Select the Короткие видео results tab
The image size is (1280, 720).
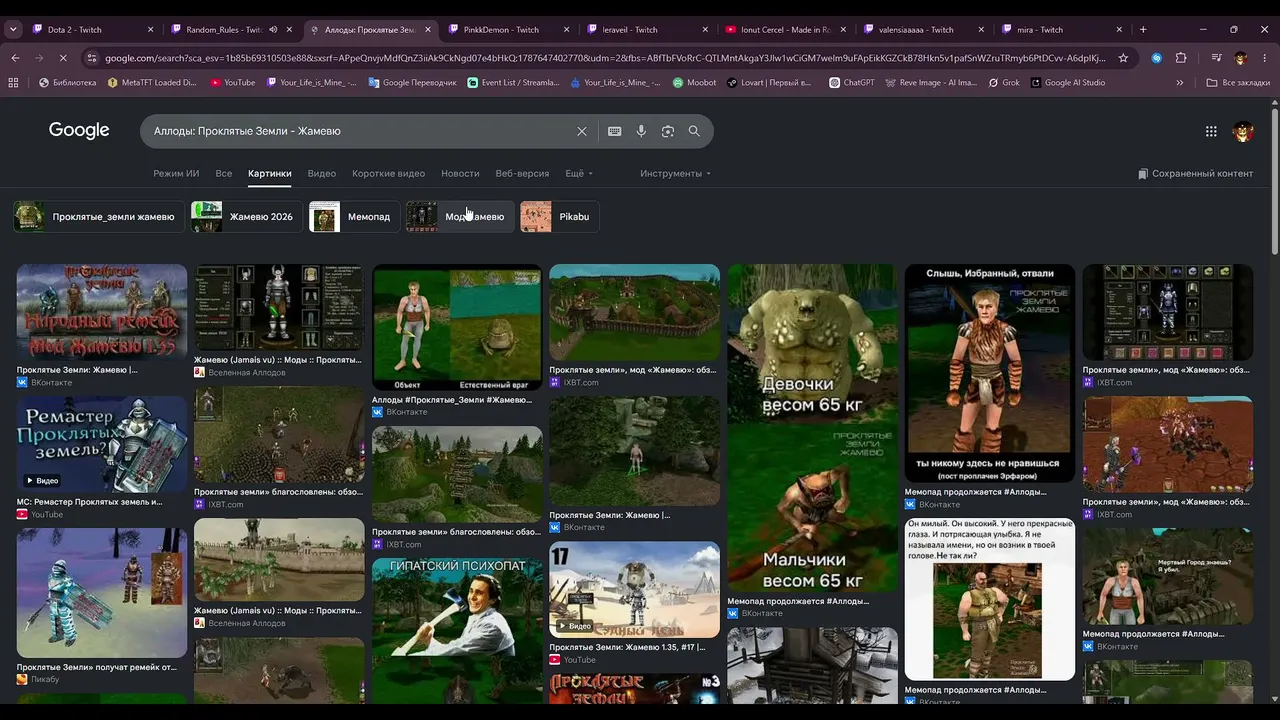pyautogui.click(x=388, y=173)
